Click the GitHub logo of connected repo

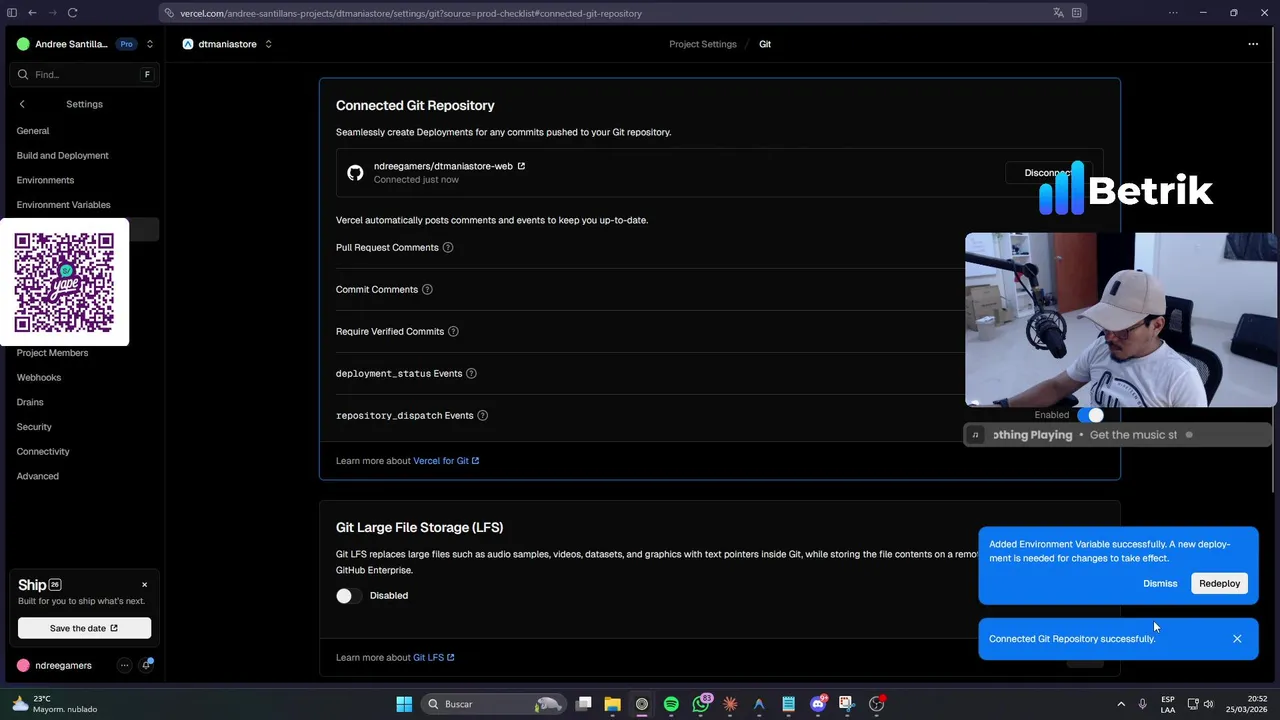[355, 173]
